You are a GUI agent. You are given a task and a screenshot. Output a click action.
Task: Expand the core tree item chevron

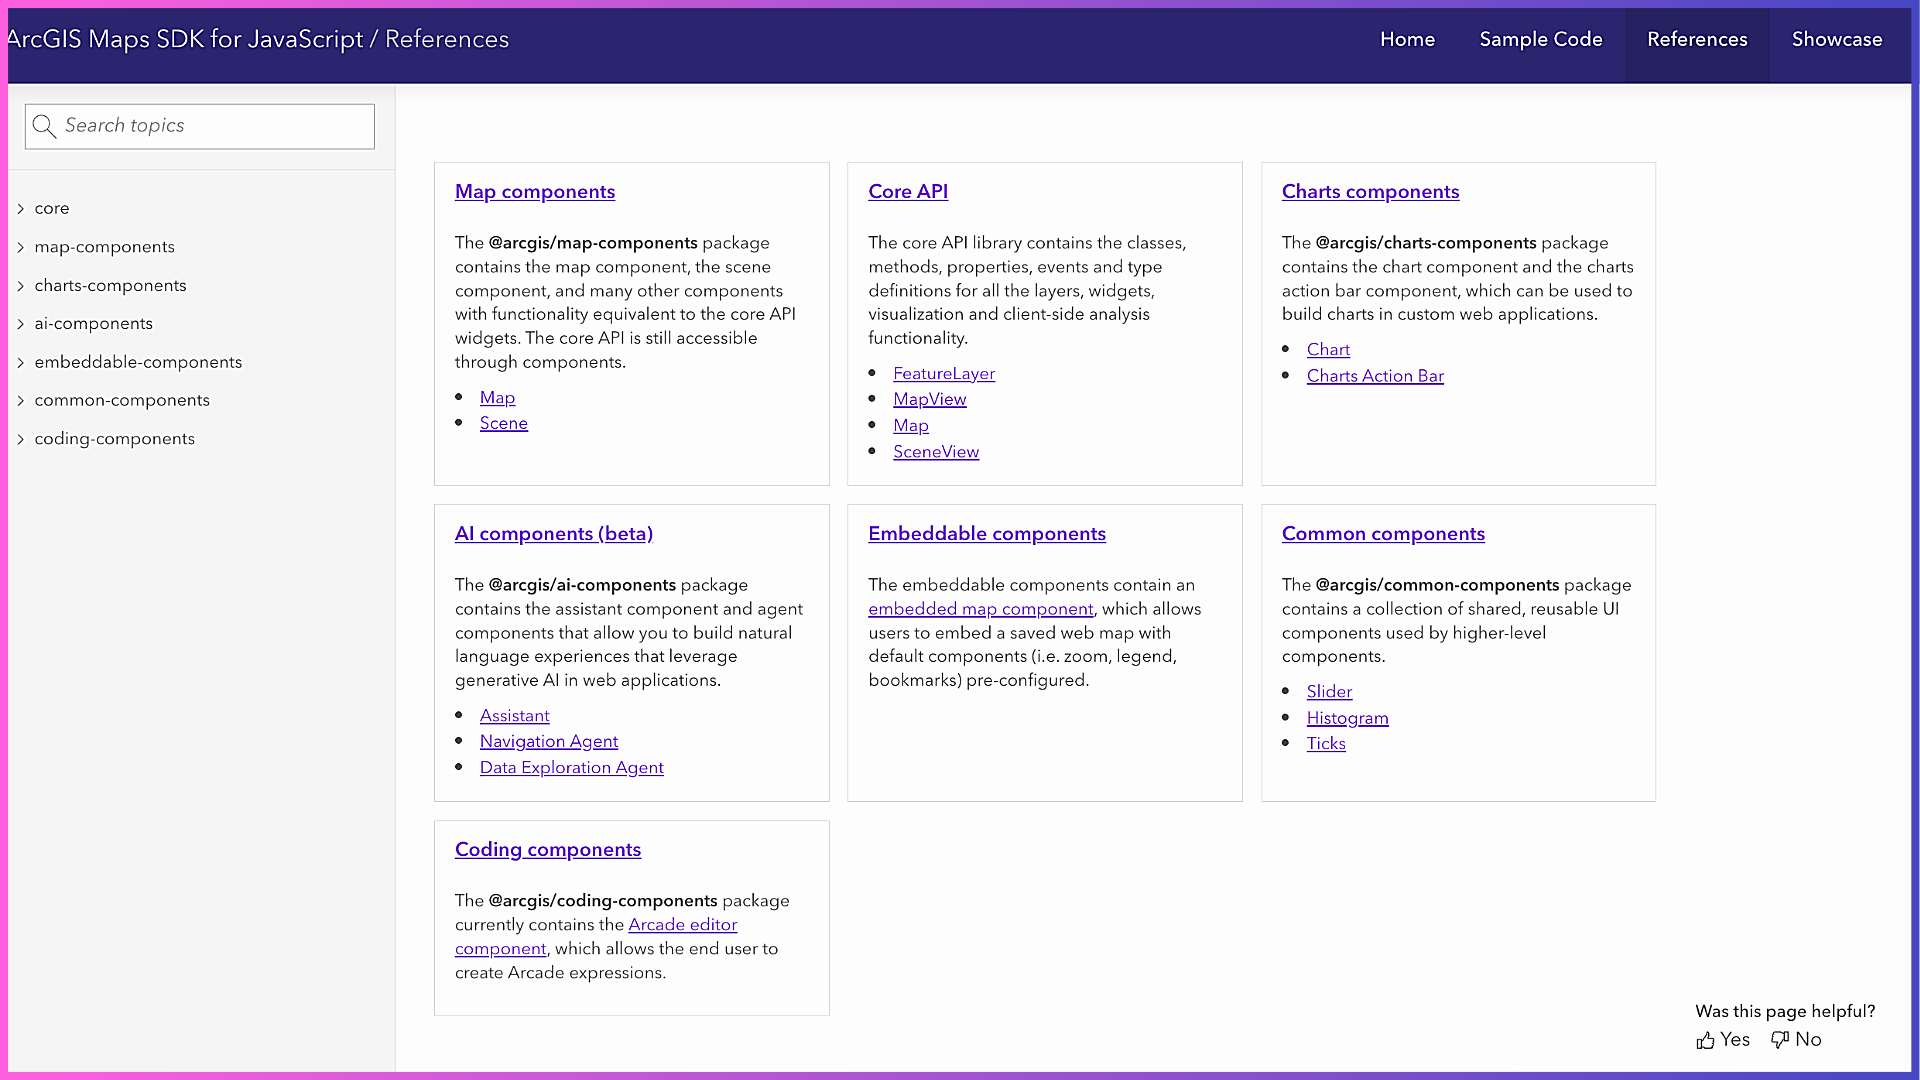(21, 209)
